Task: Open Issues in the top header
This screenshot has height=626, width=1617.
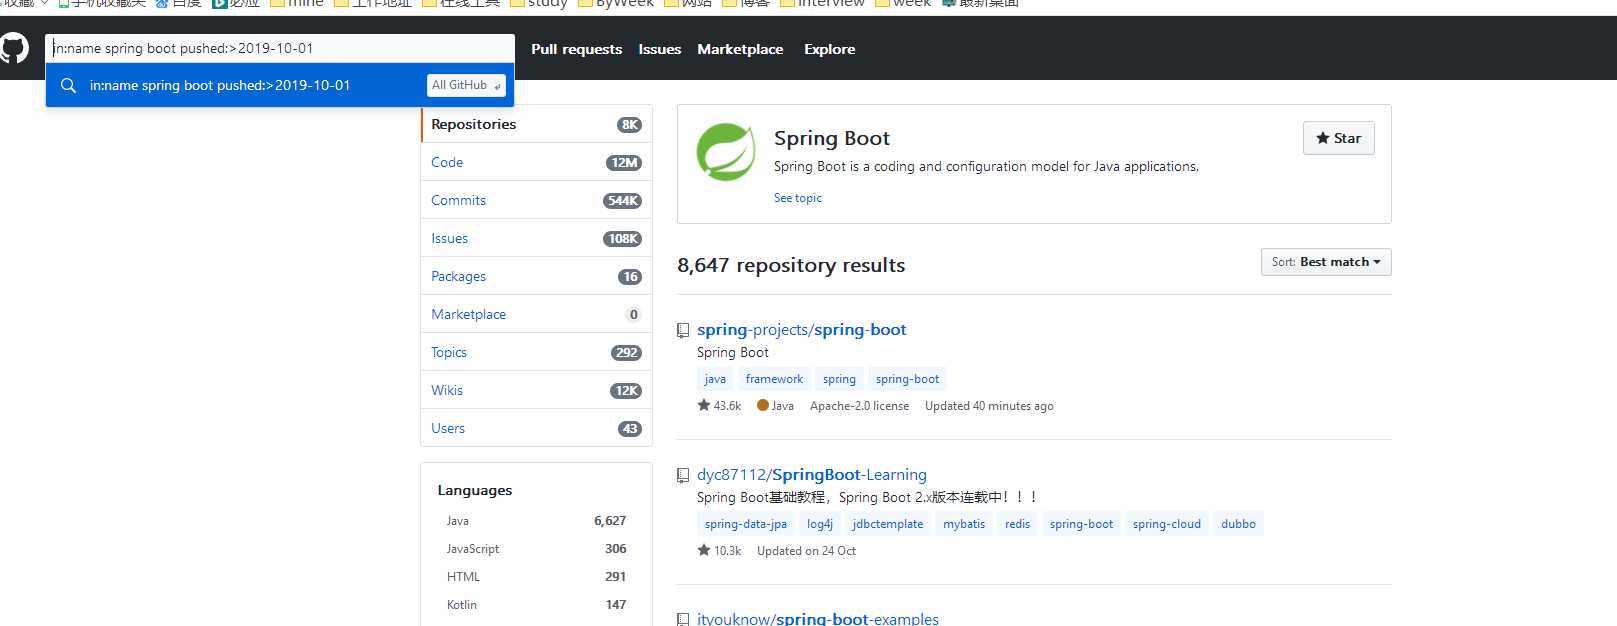Action: click(x=660, y=49)
